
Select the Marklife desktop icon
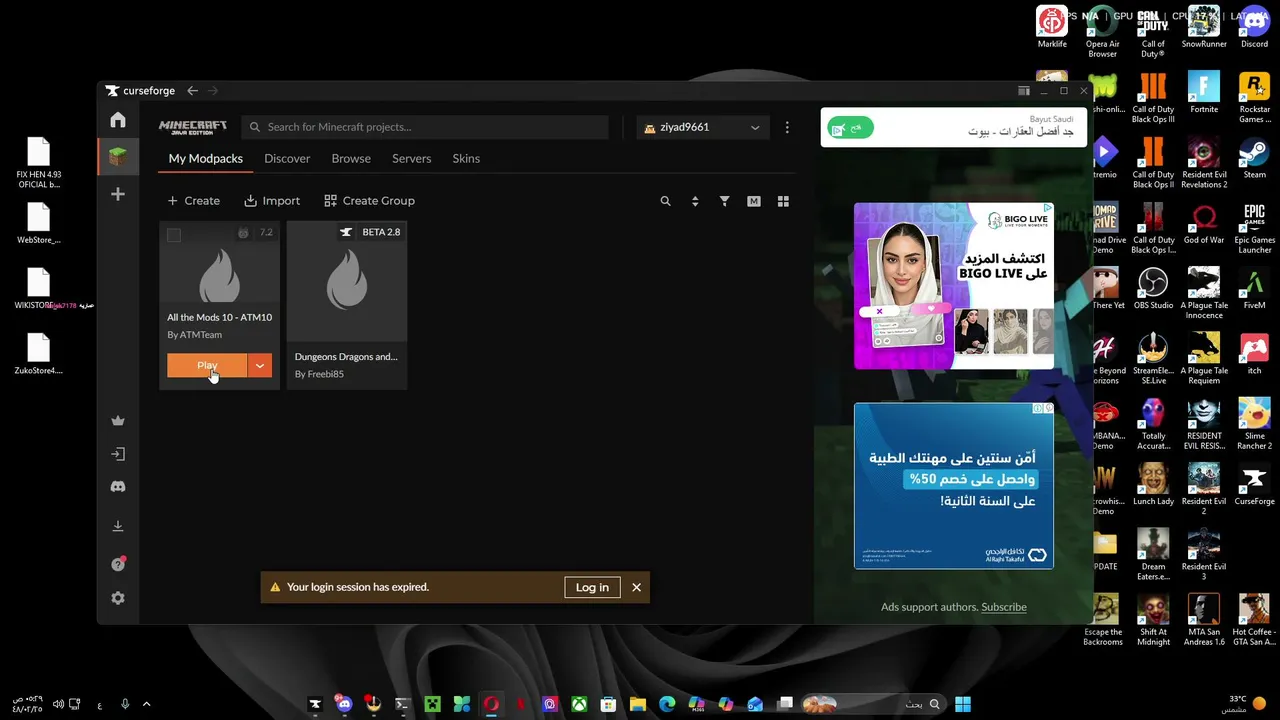point(1052,28)
